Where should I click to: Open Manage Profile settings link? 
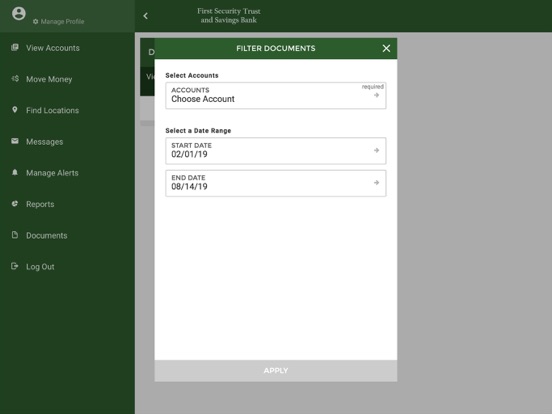(x=58, y=21)
